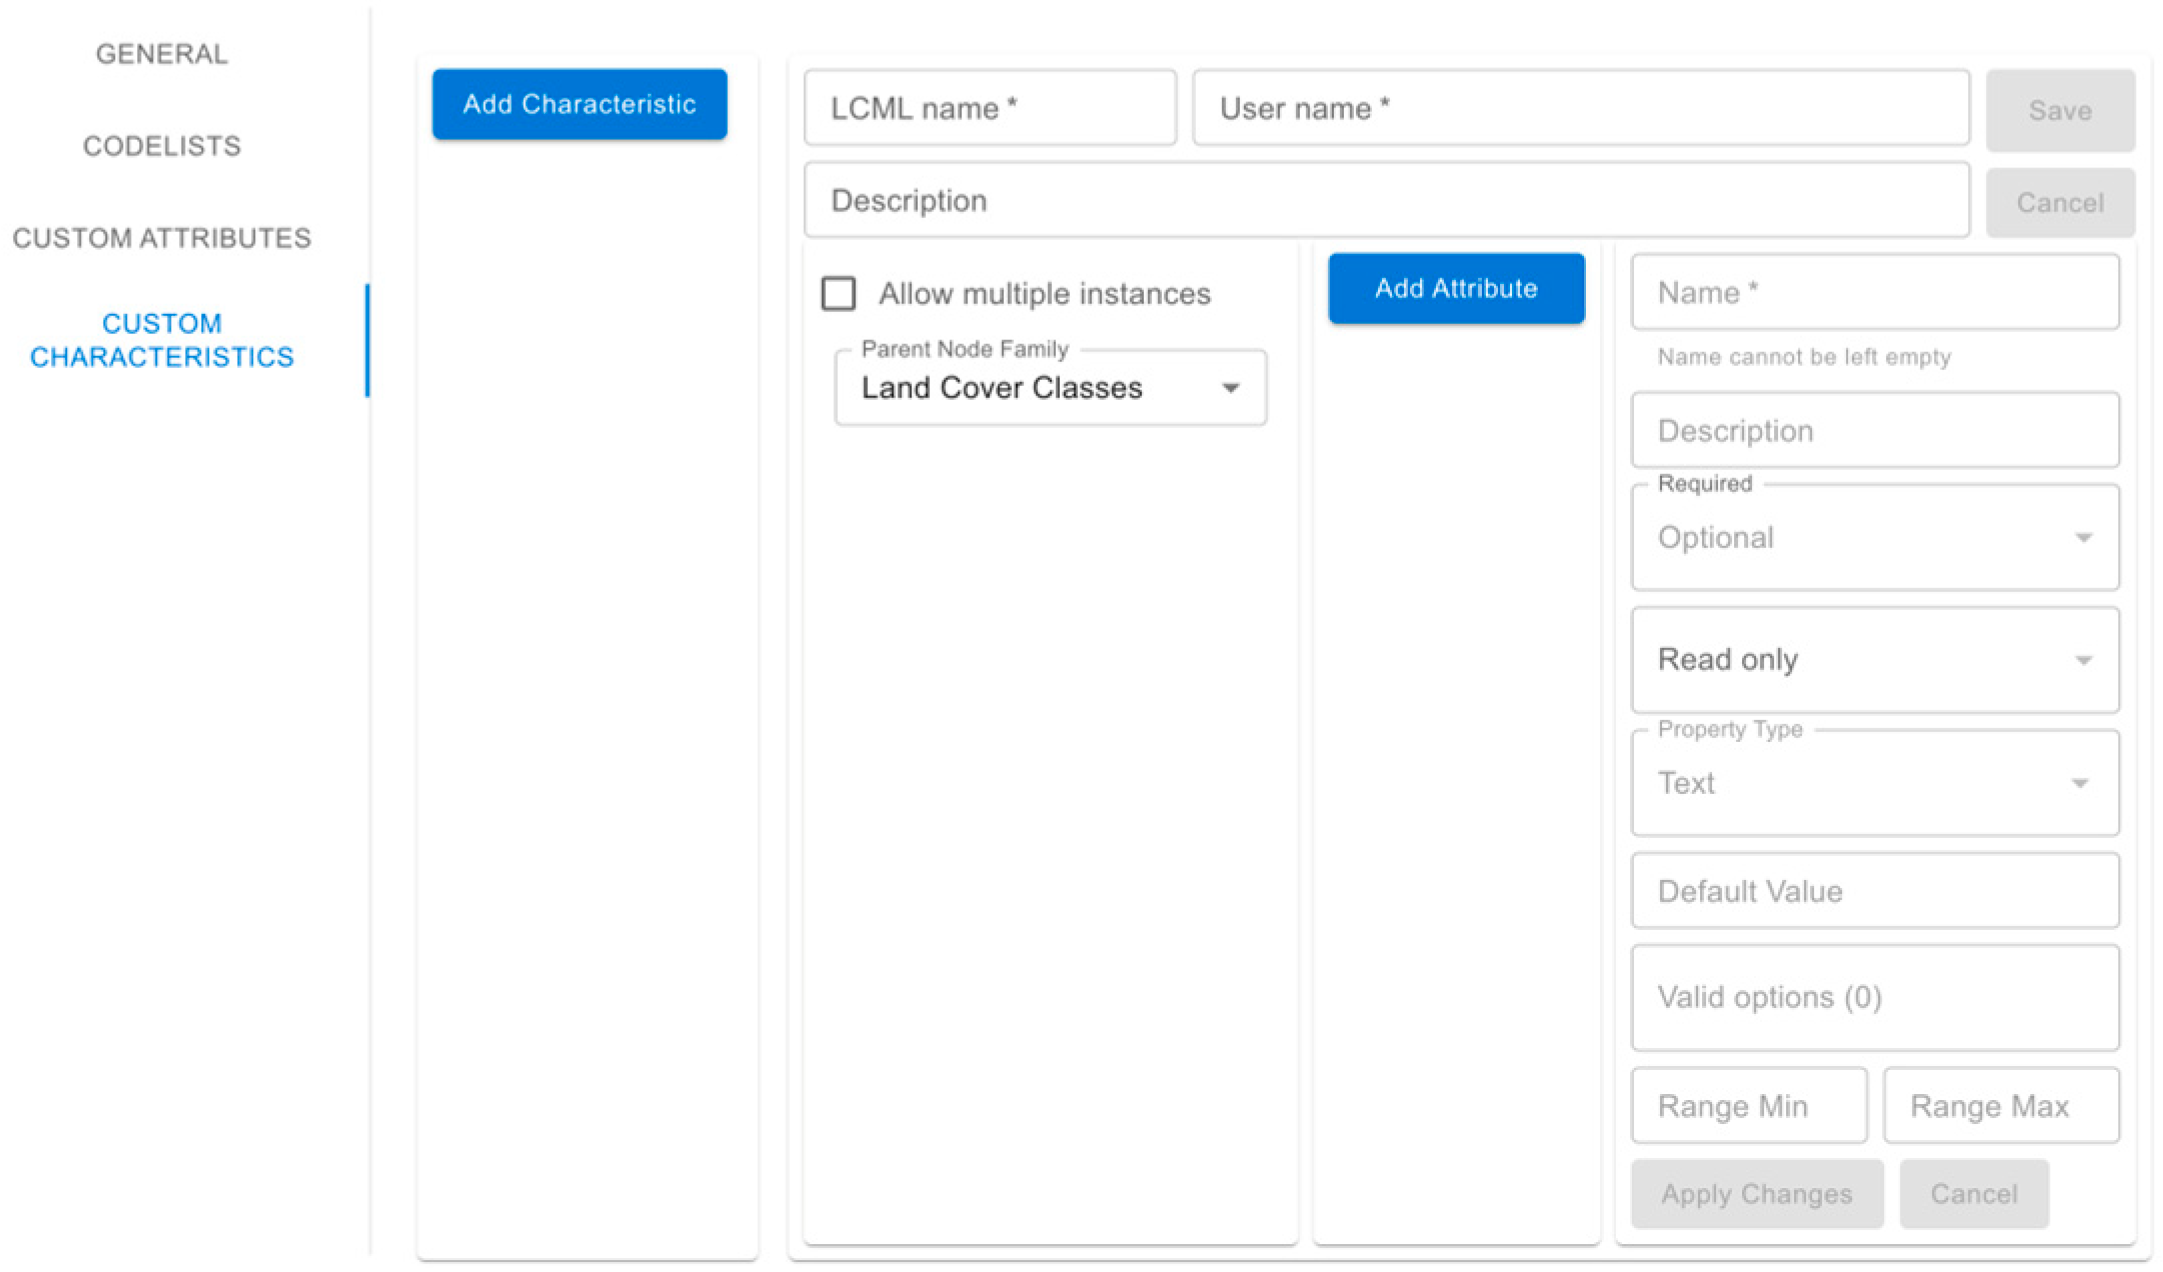The image size is (2163, 1272).
Task: Click the Valid options (0) box
Action: [x=1874, y=998]
